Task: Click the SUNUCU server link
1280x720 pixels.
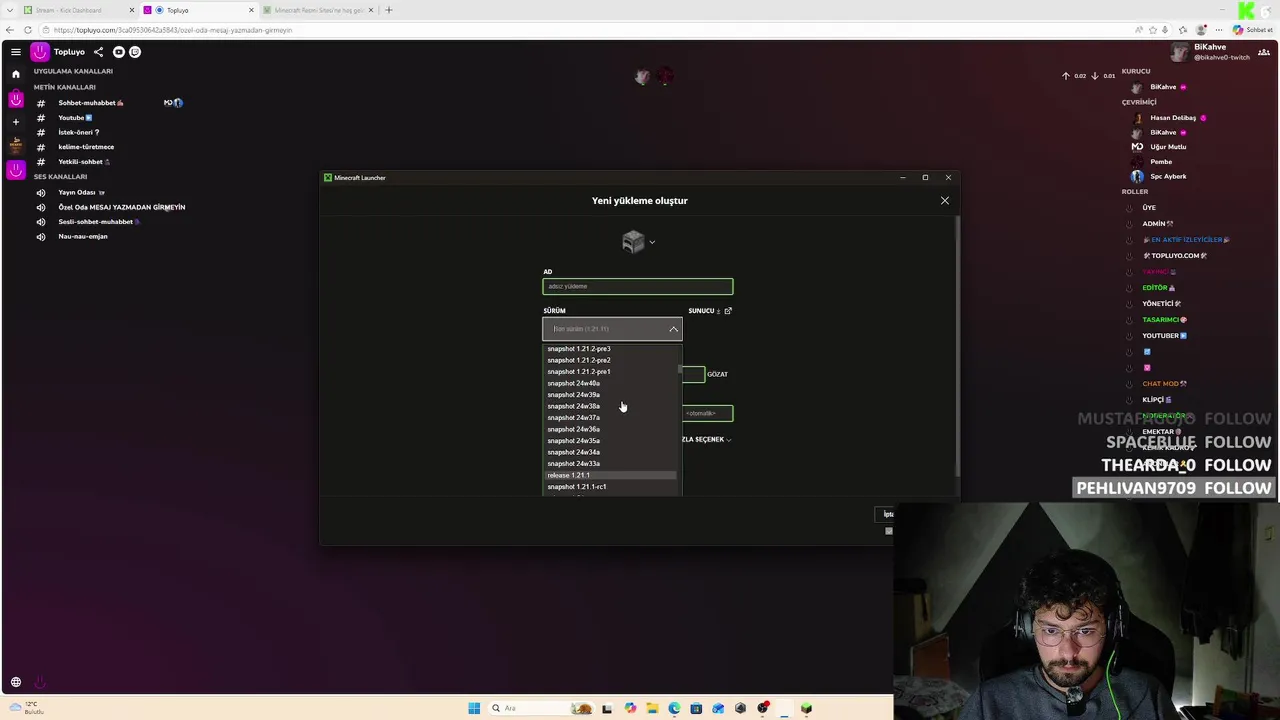Action: pyautogui.click(x=701, y=311)
